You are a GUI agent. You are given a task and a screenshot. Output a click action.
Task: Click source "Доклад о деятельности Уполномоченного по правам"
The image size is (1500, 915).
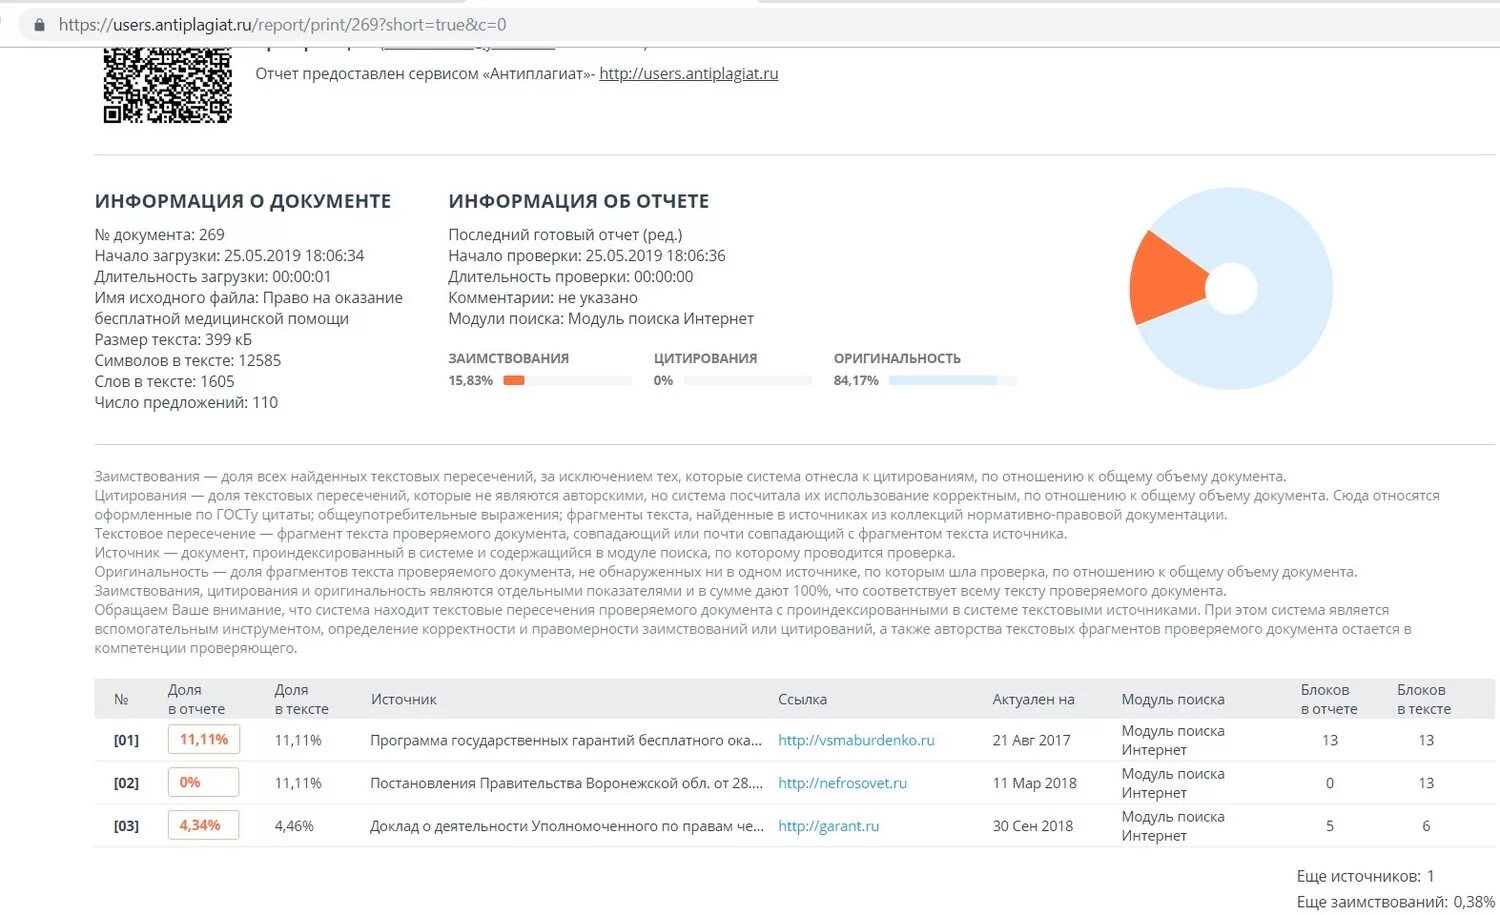pyautogui.click(x=566, y=827)
